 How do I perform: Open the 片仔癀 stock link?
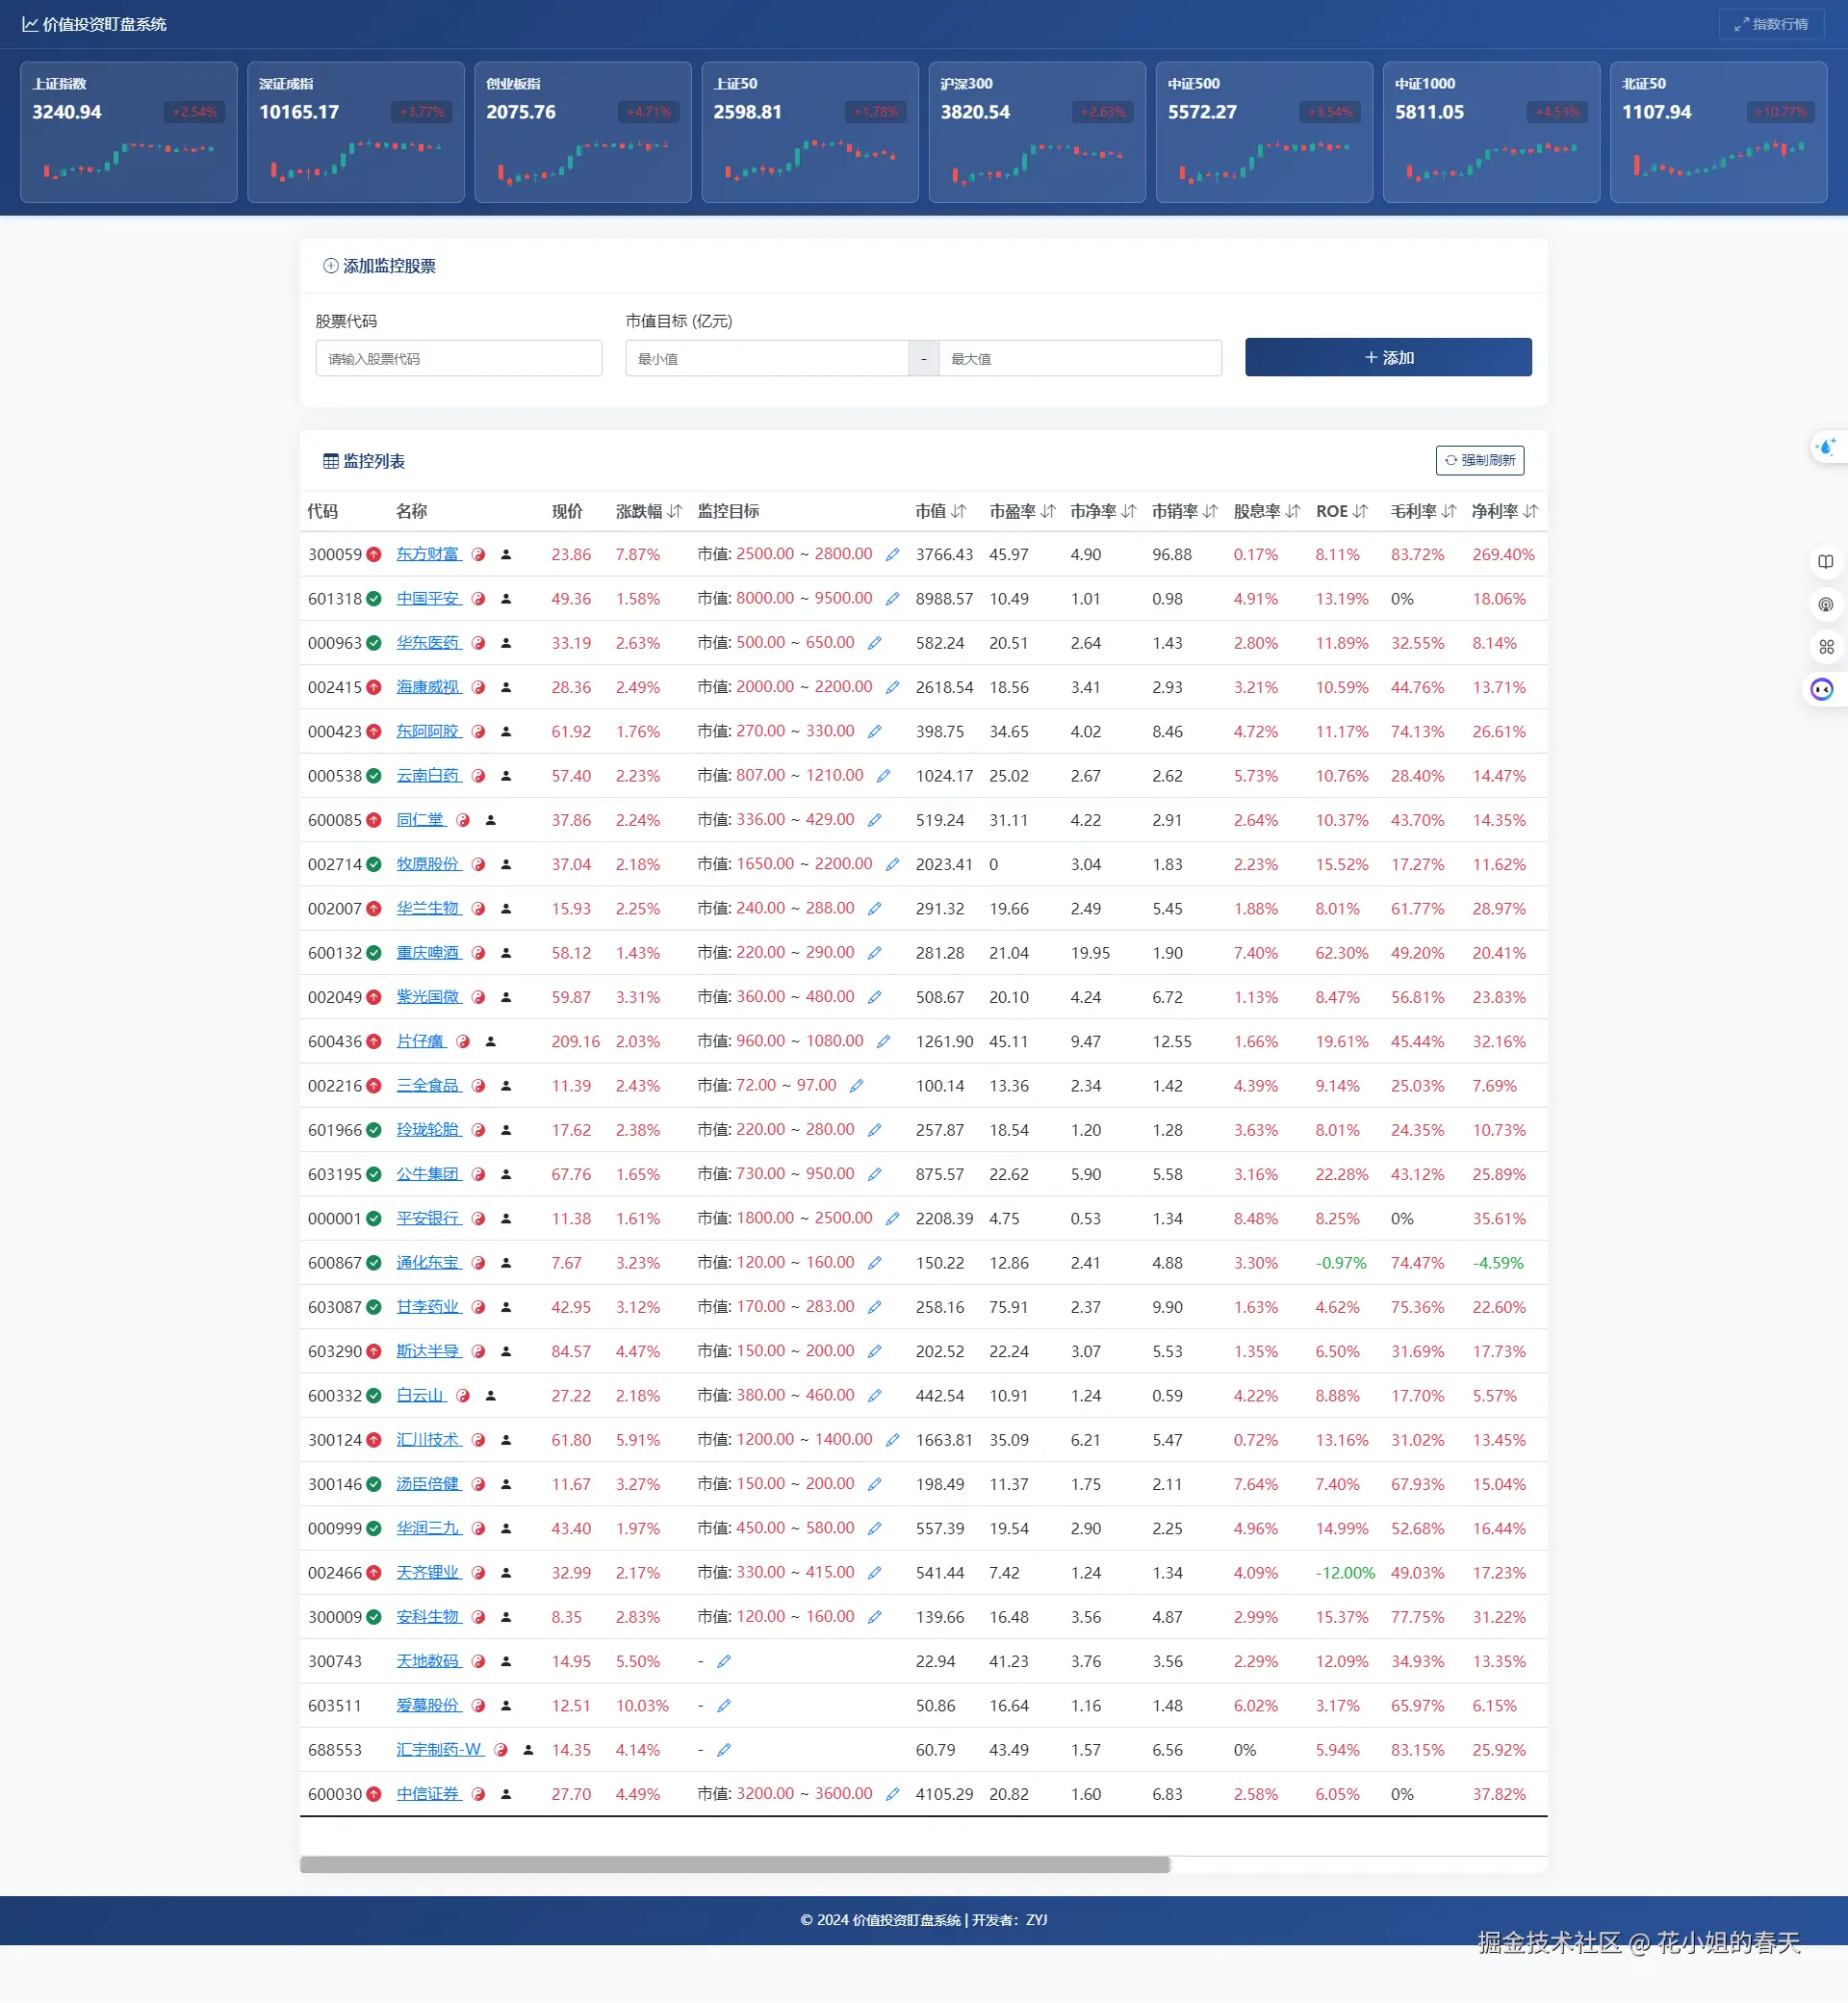click(420, 1041)
